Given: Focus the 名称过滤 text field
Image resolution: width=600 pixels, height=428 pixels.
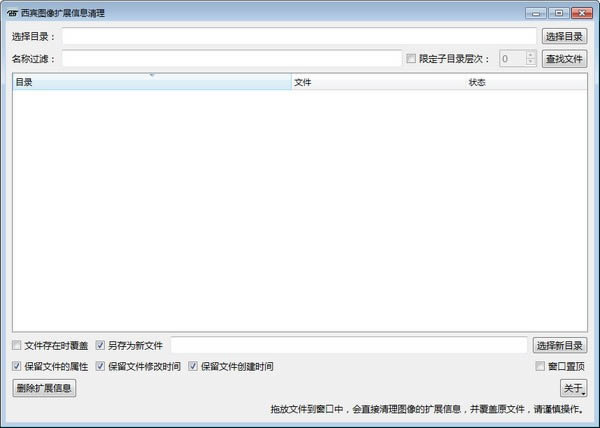Looking at the screenshot, I should [231, 59].
